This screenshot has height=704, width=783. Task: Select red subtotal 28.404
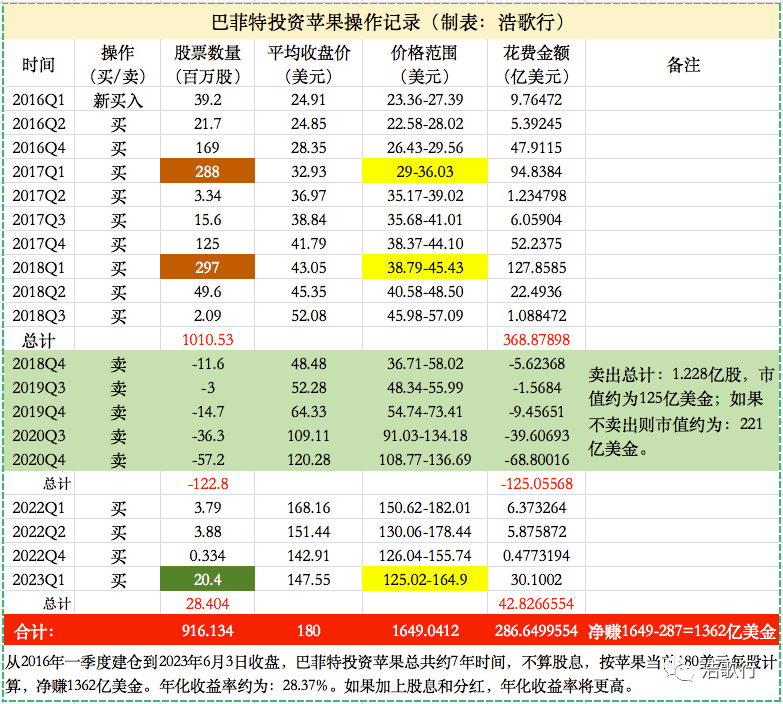[207, 603]
